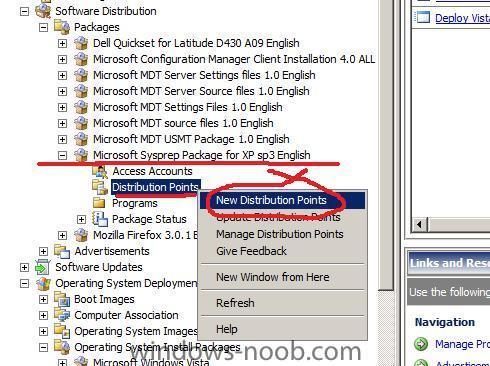Click the Software Updates icon
This screenshot has height=366, width=490.
(43, 267)
